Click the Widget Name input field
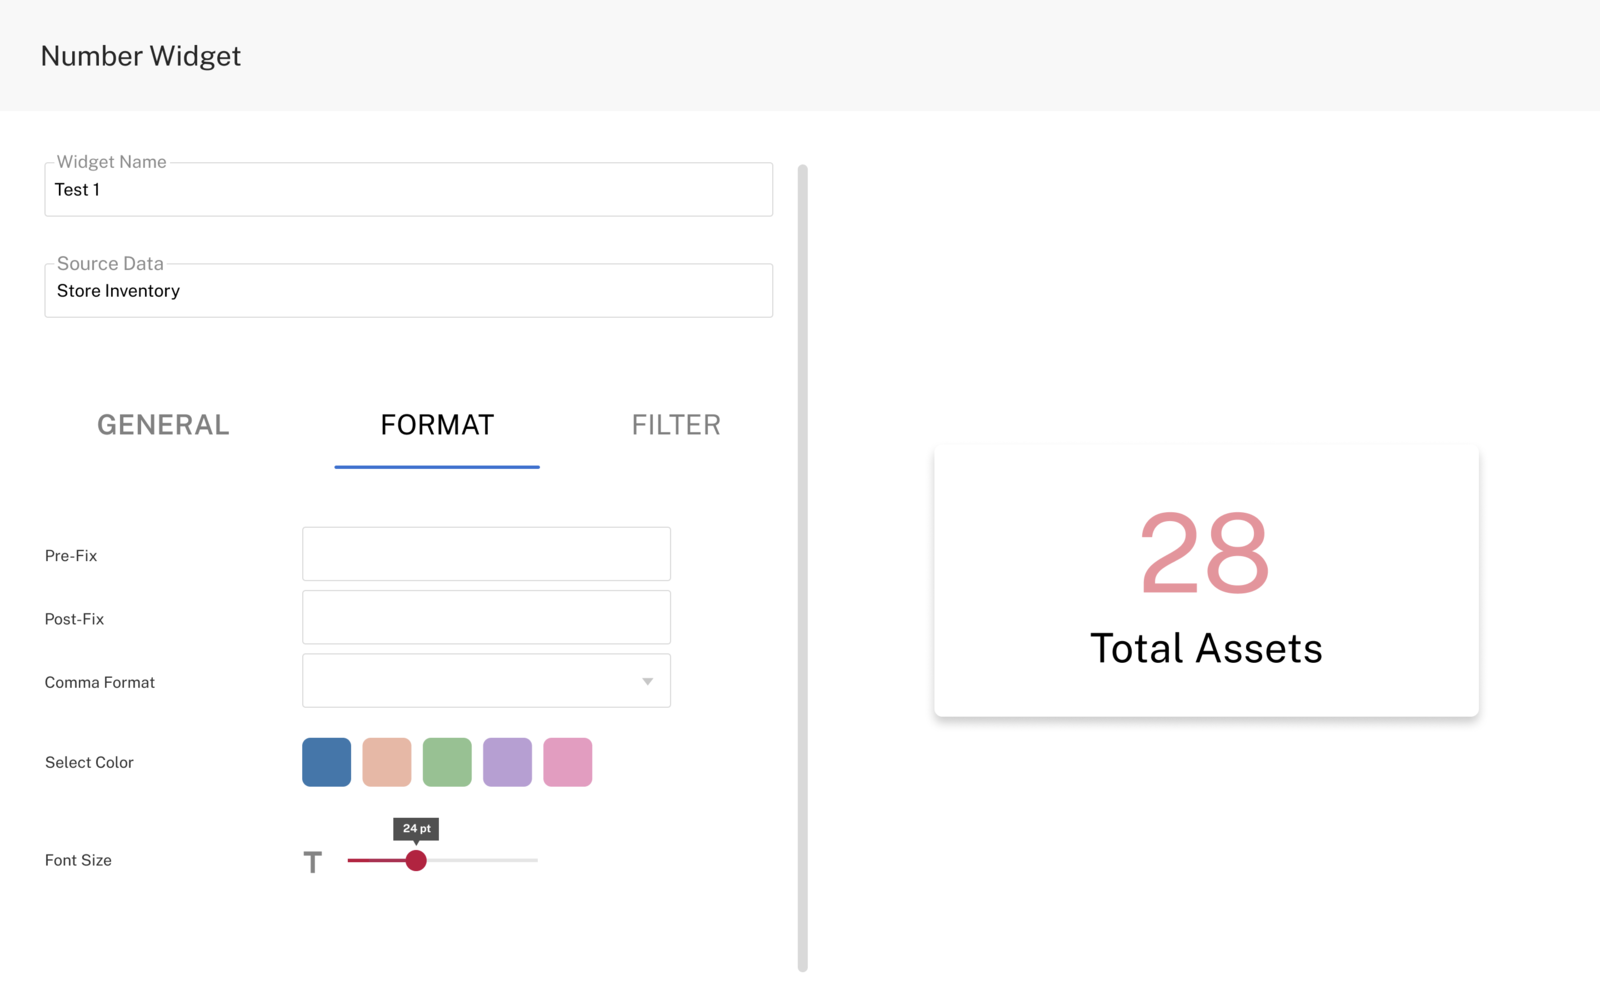This screenshot has height=1000, width=1600. [x=408, y=190]
